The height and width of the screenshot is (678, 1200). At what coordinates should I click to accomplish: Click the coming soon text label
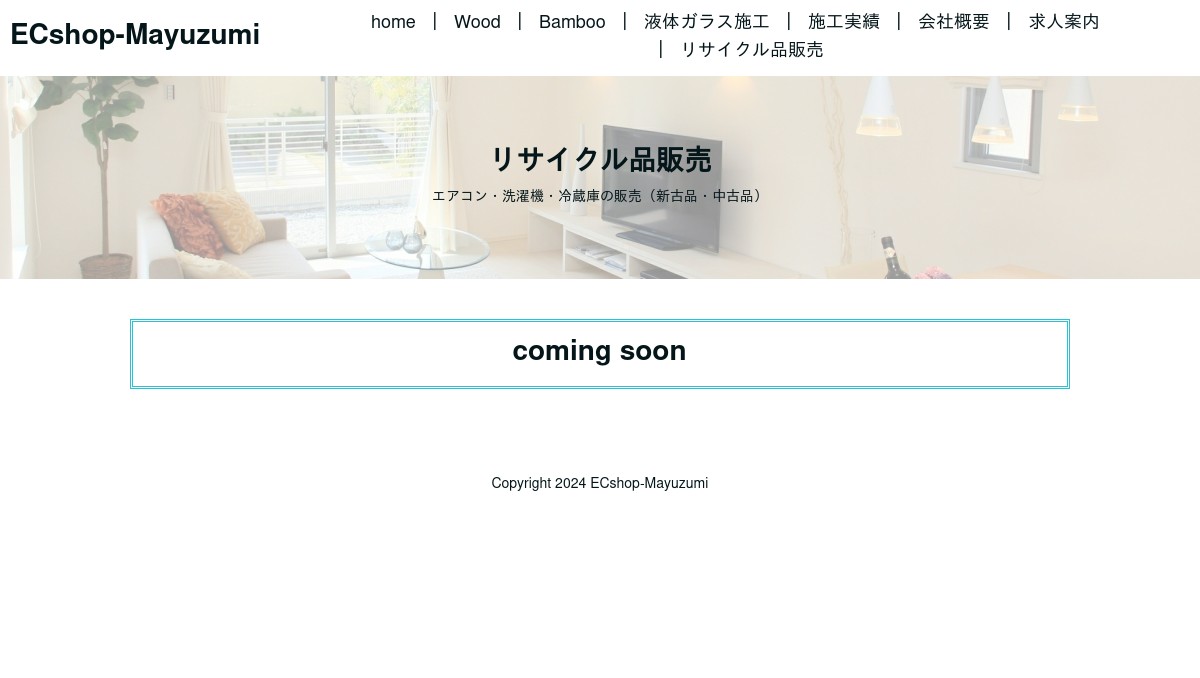coord(599,350)
